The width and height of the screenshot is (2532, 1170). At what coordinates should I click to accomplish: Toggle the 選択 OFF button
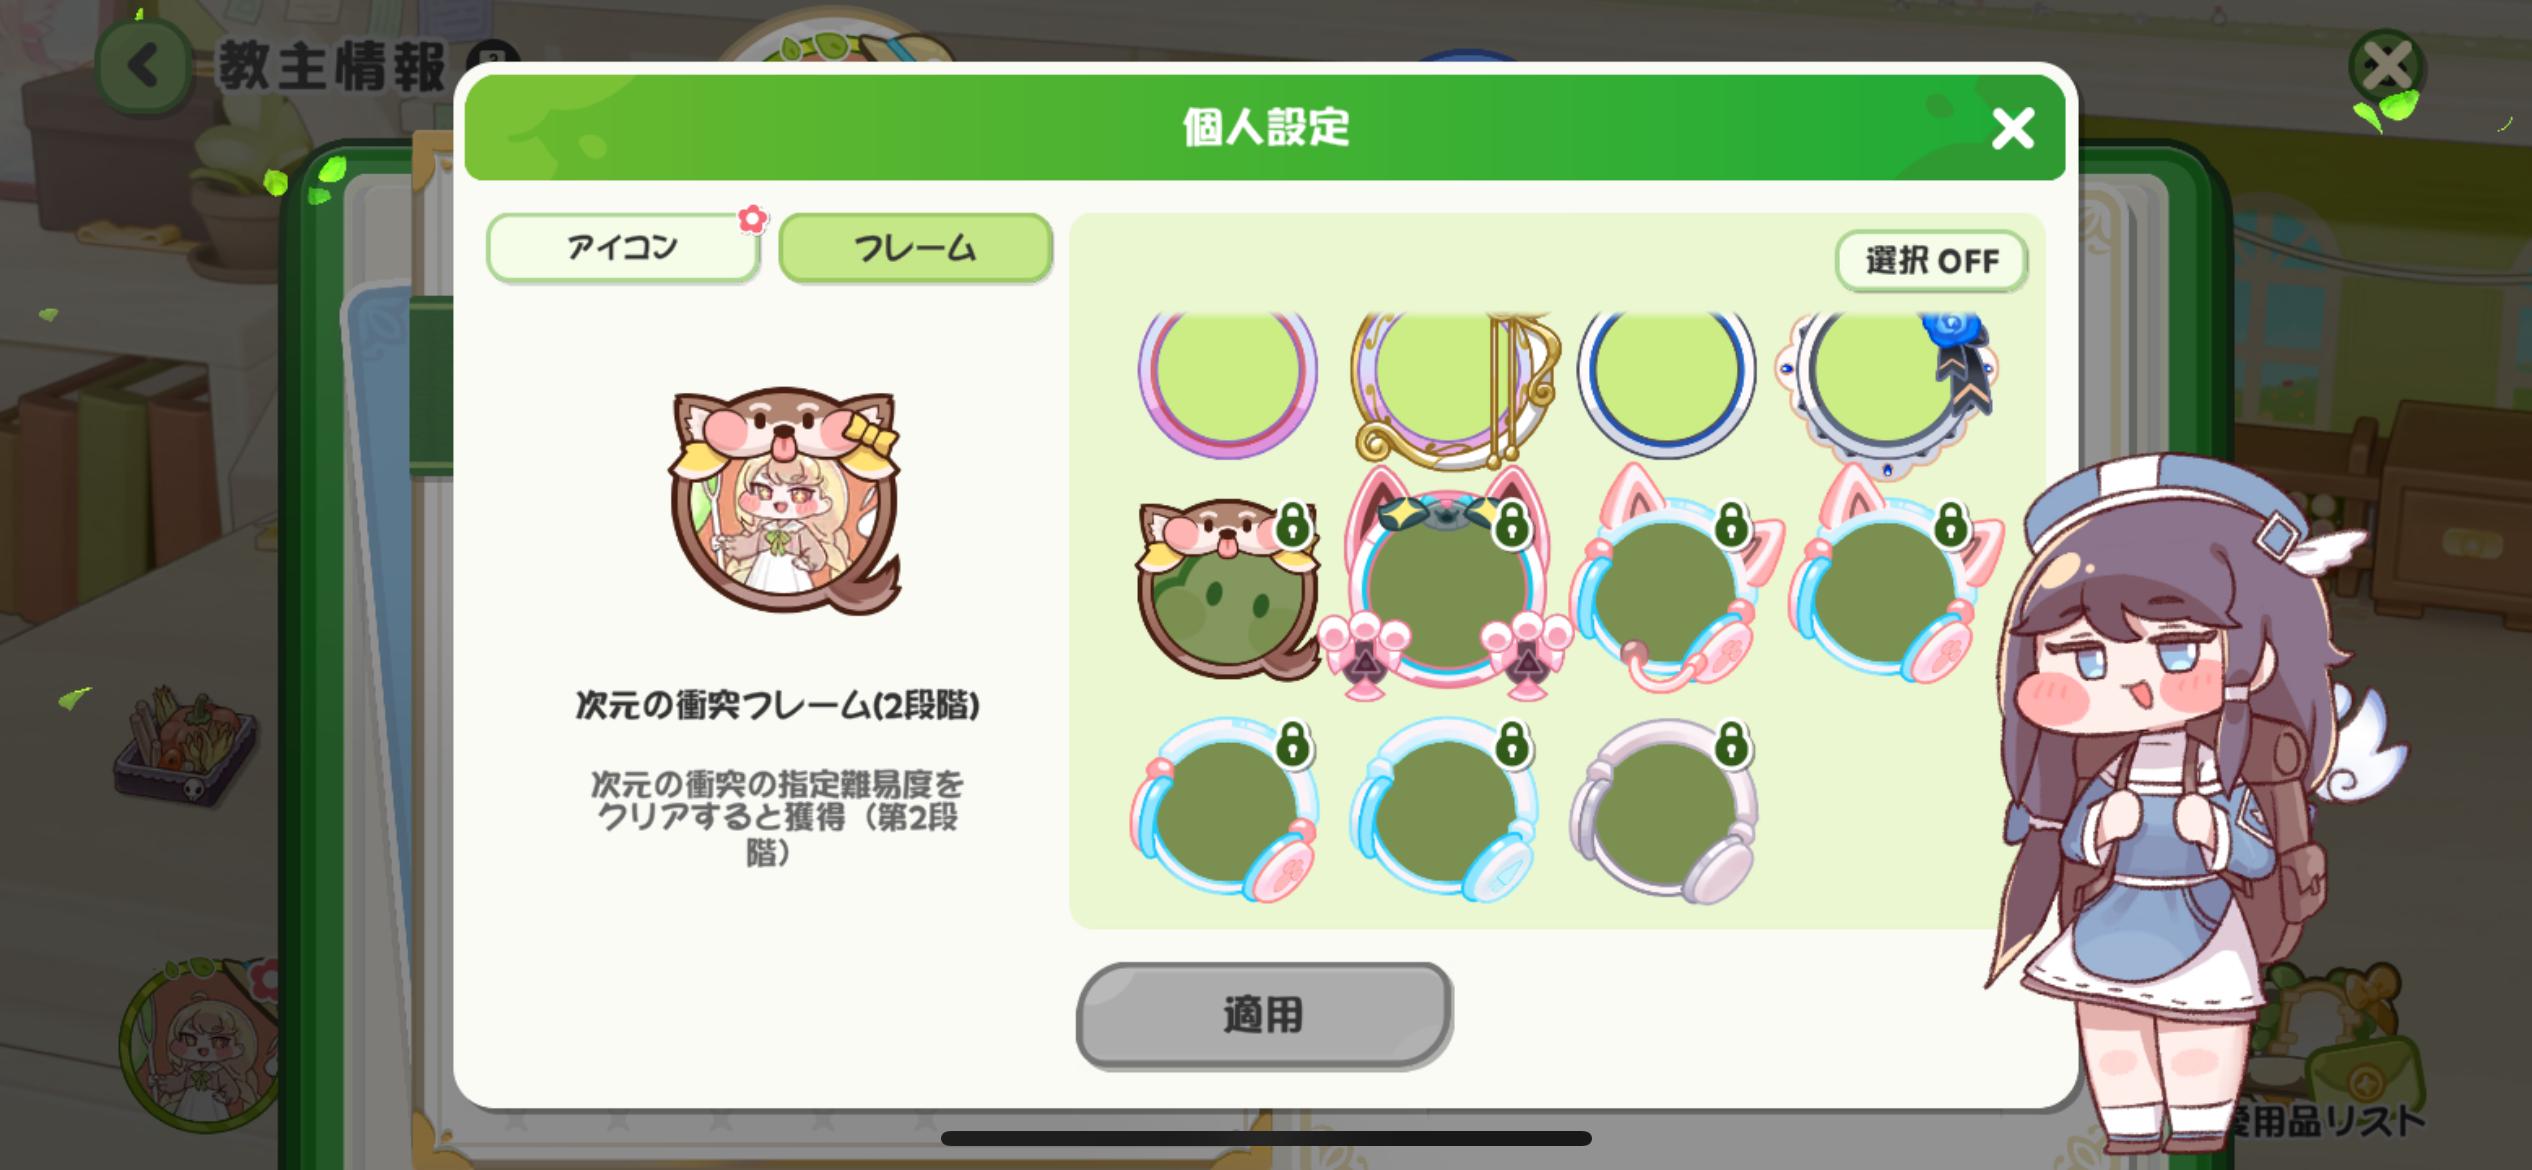point(1931,261)
